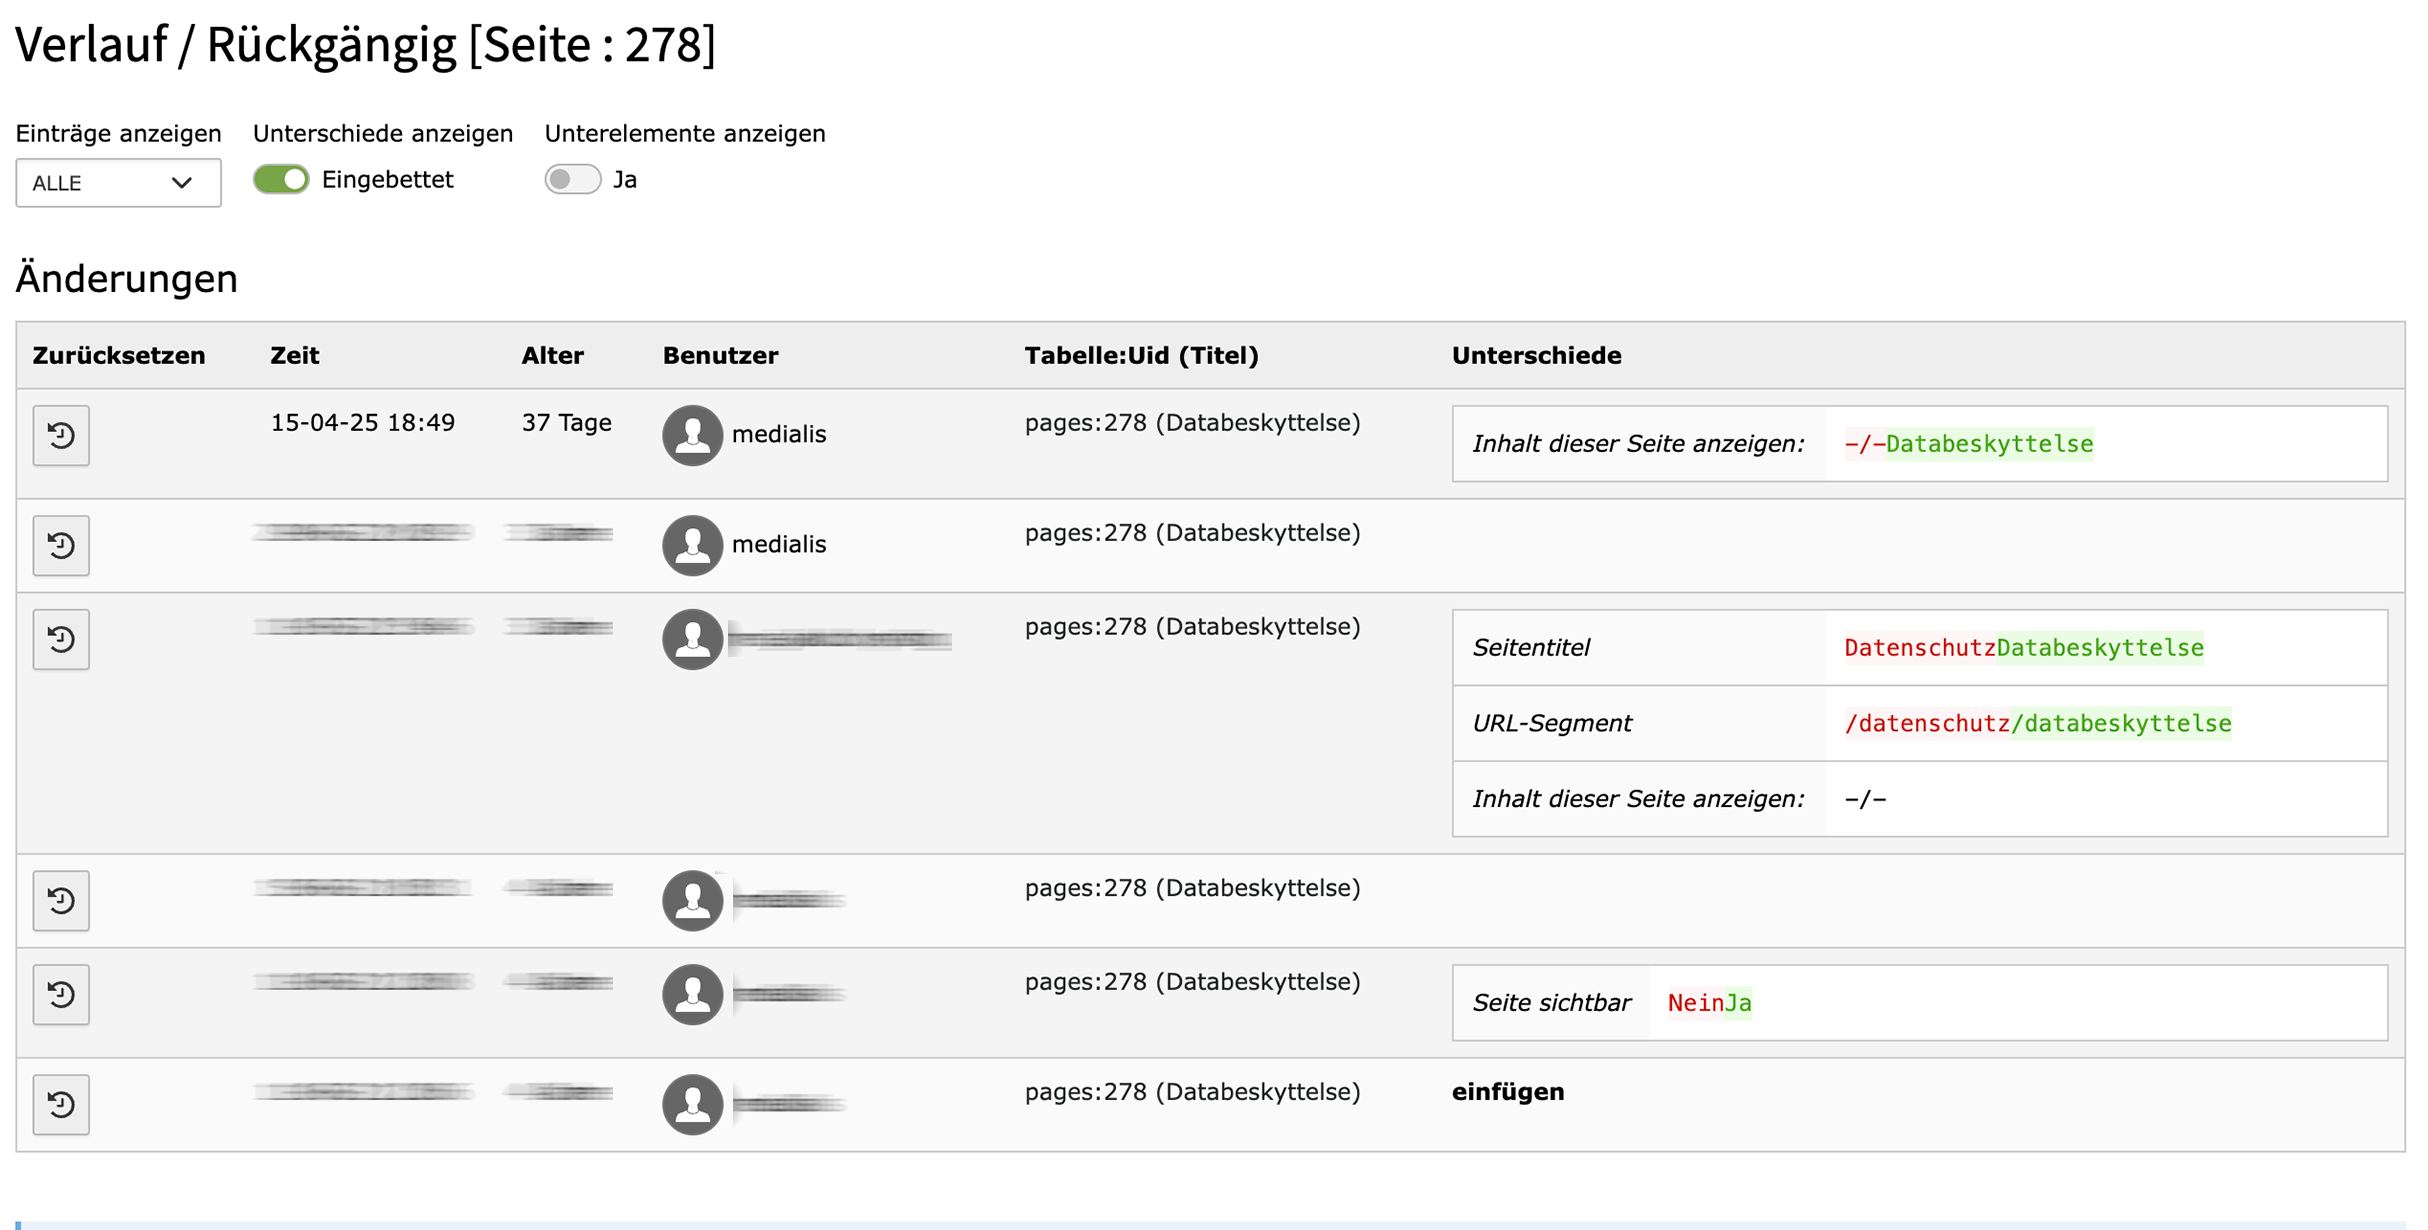
Task: Click pages:278 (Databeskyttelse) in the first row
Action: (1192, 423)
